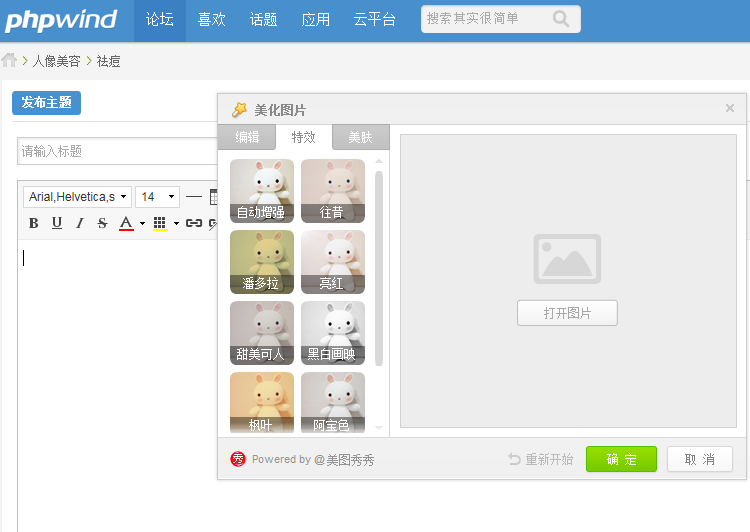Click 重新开始 to reset edits
Viewport: 750px width, 532px height.
[540, 459]
